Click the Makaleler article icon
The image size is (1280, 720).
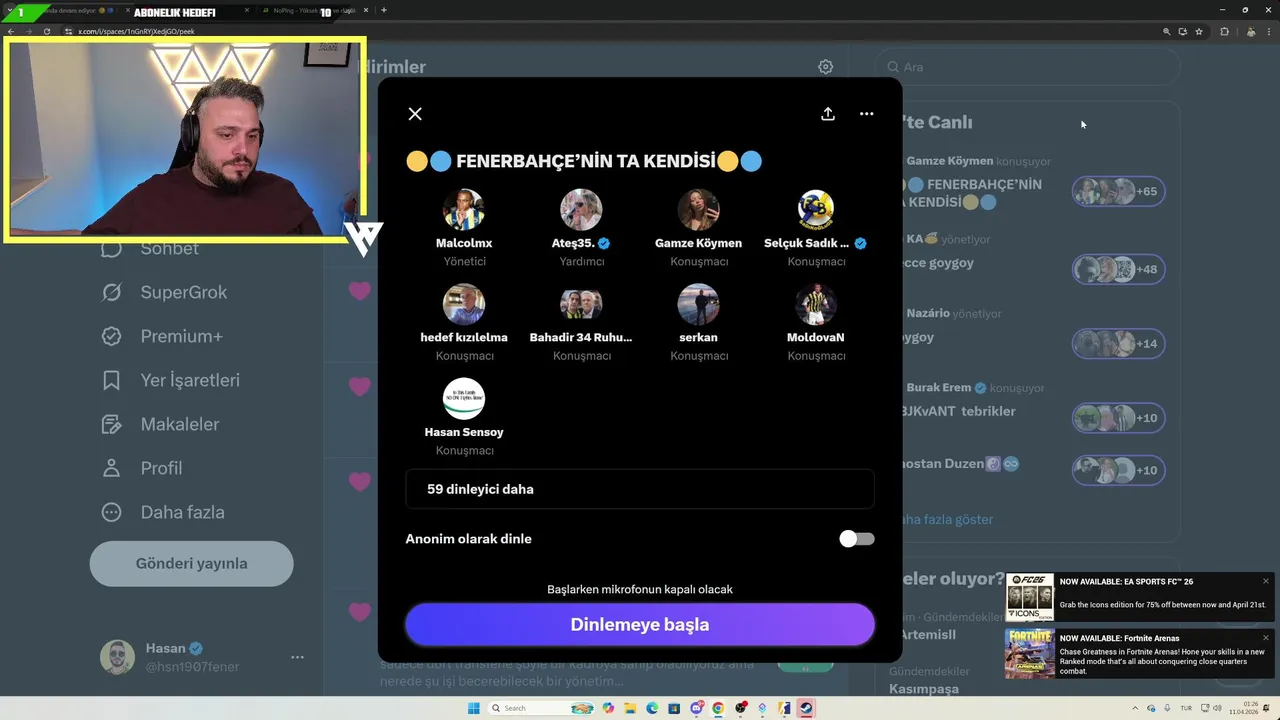[112, 424]
